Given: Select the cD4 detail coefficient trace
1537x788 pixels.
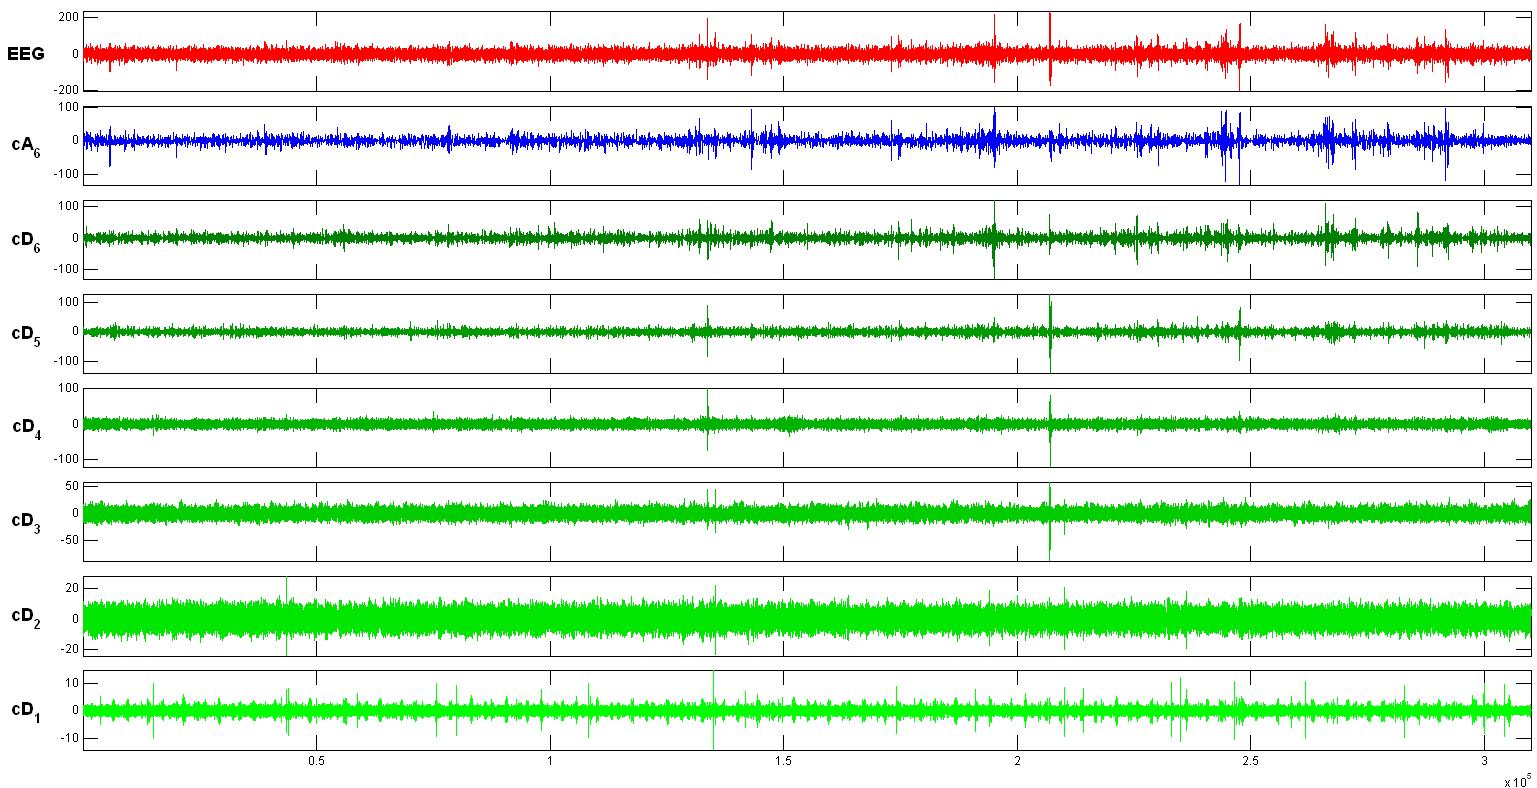Looking at the screenshot, I should point(807,424).
